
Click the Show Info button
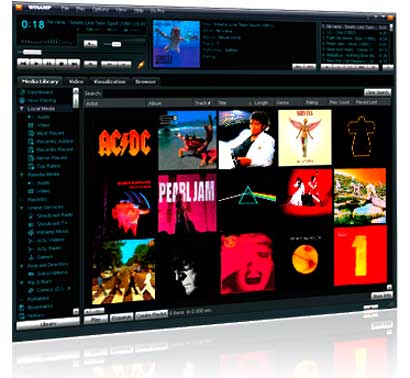(382, 295)
